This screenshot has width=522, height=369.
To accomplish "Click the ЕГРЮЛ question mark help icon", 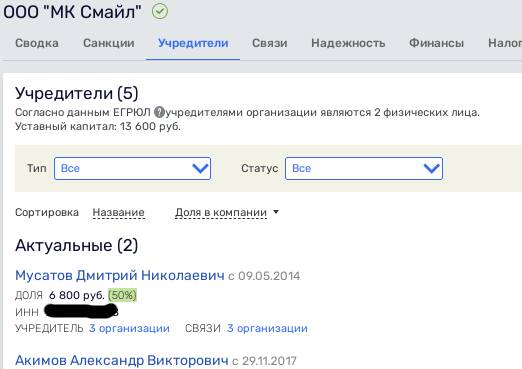I will click(x=159, y=112).
